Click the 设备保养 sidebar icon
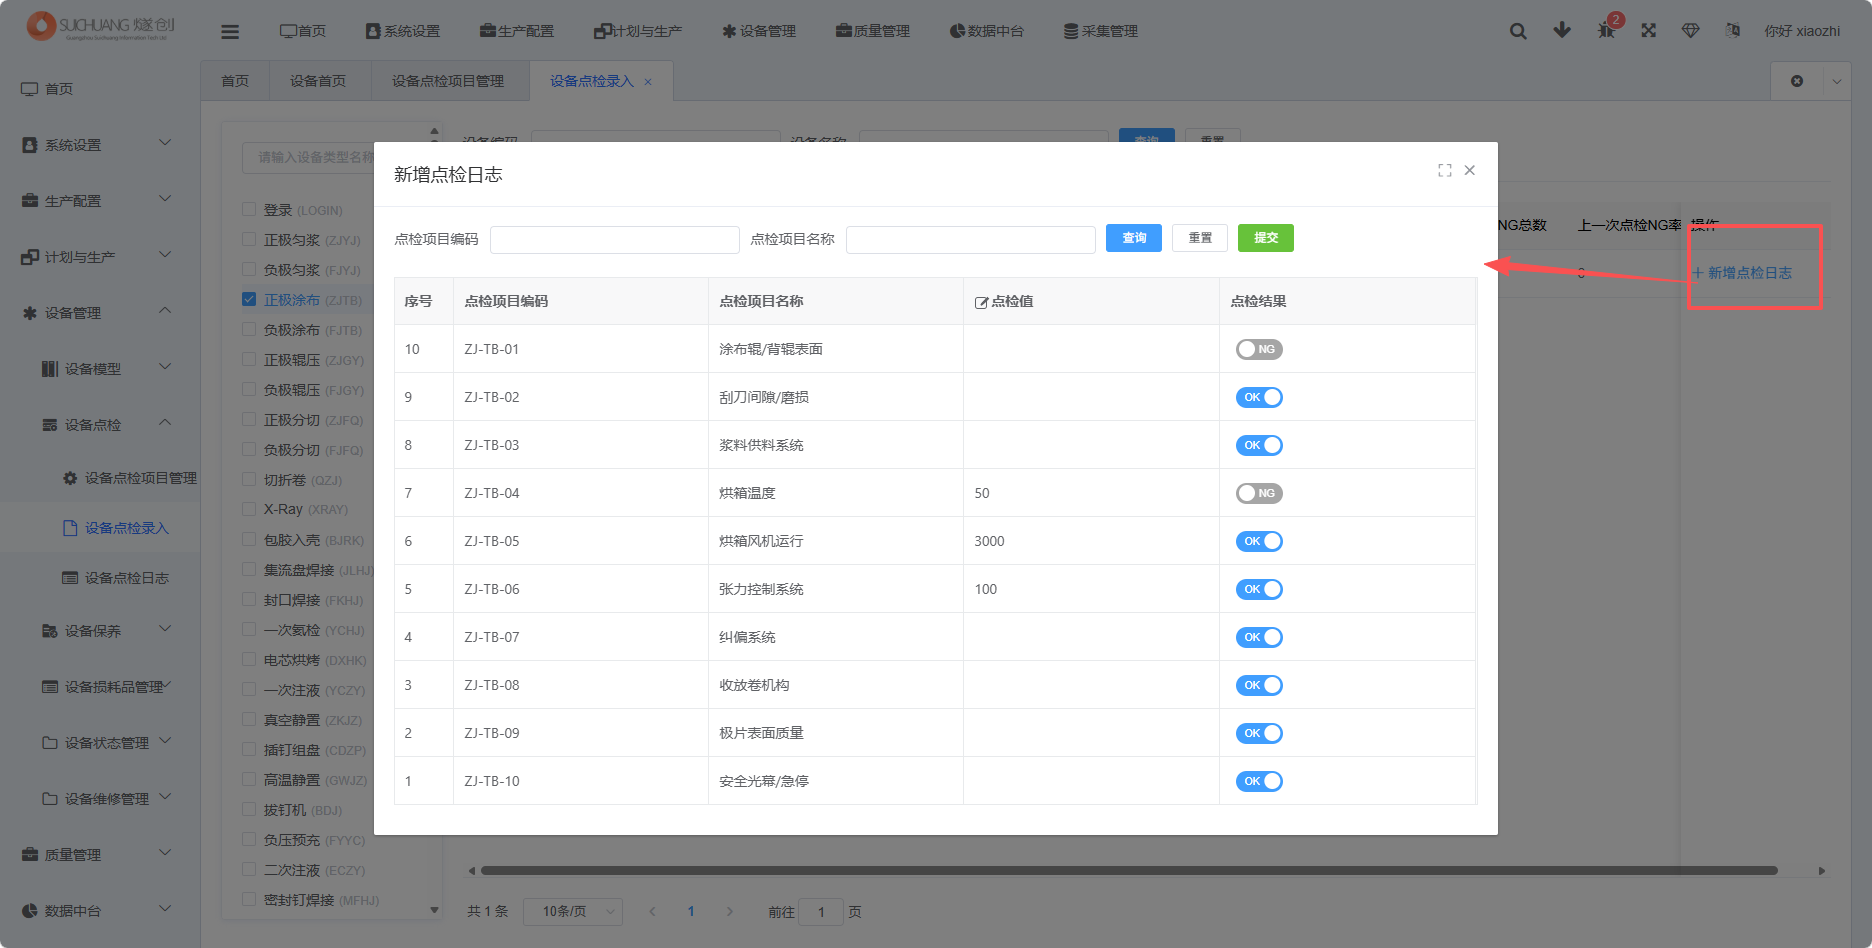This screenshot has height=948, width=1872. [50, 631]
